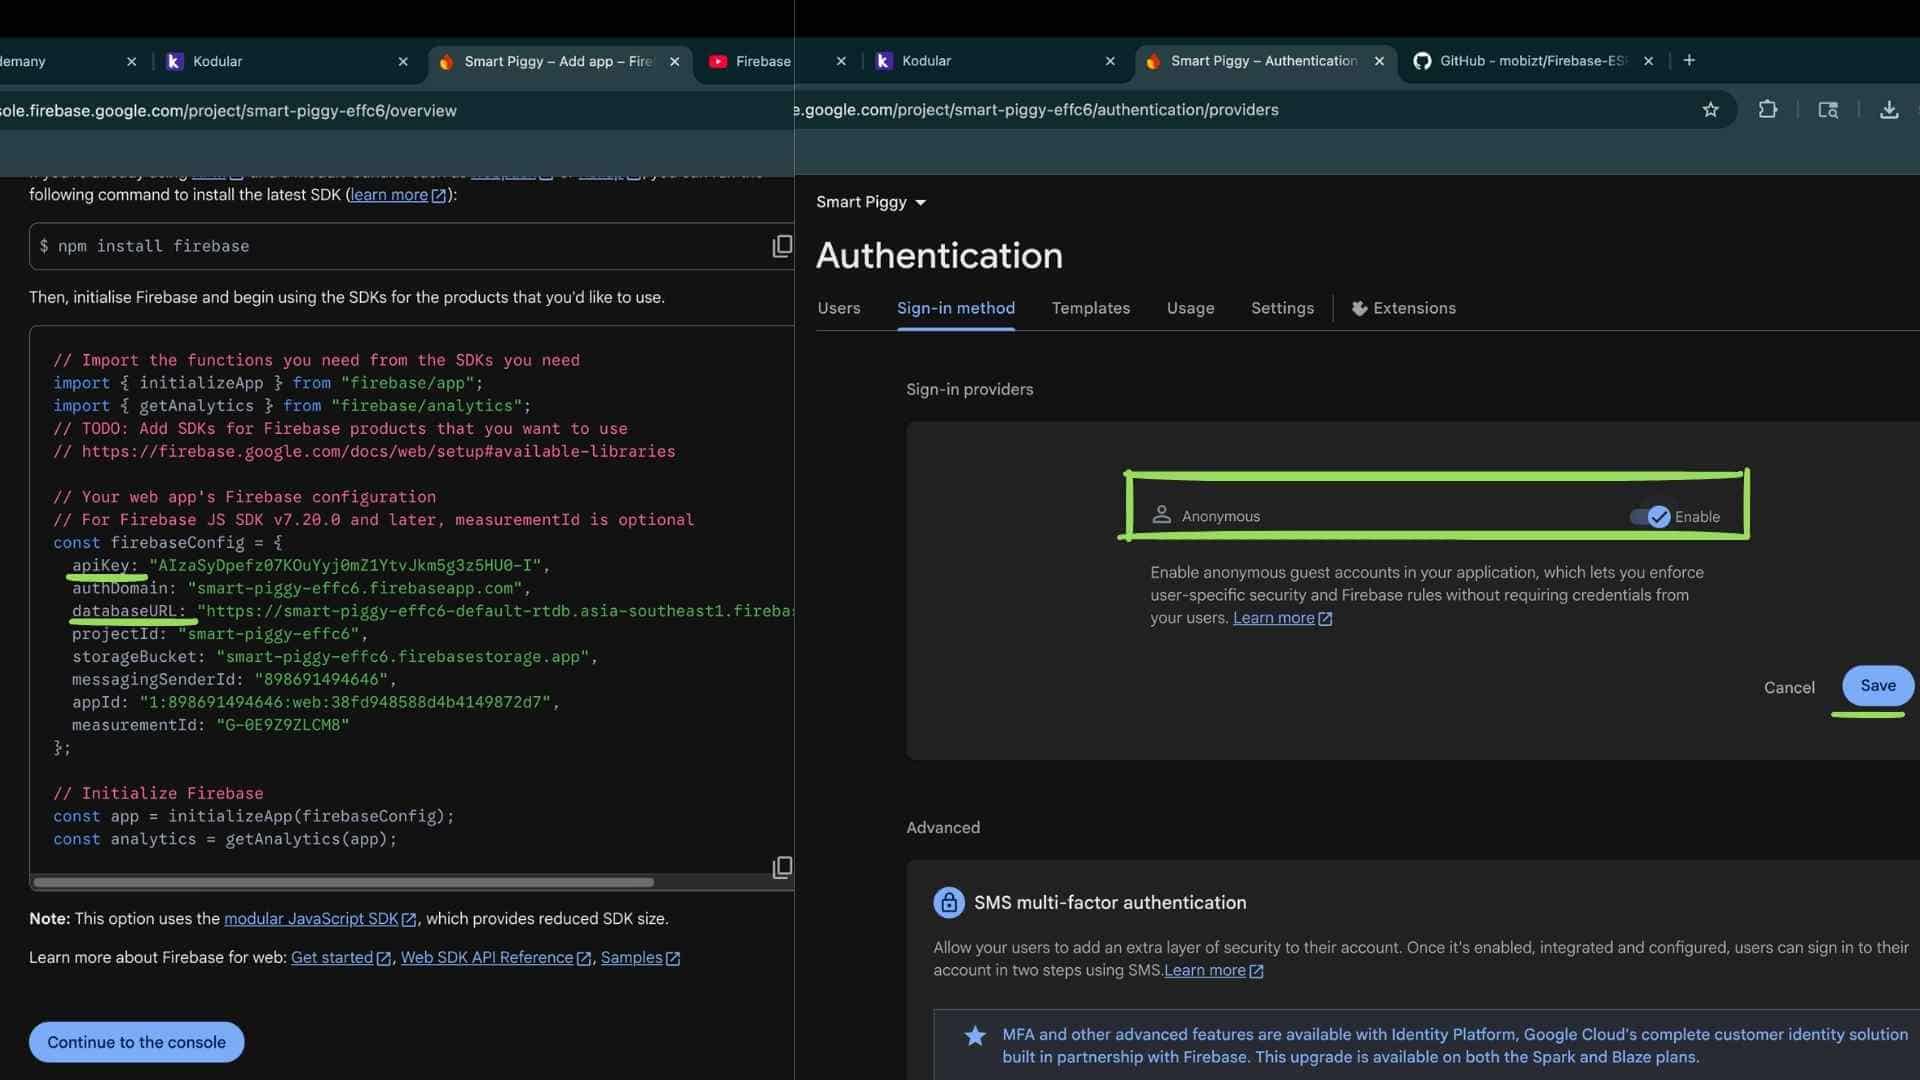1920x1080 pixels.
Task: Copy the npm install firebase command
Action: pyautogui.click(x=782, y=246)
